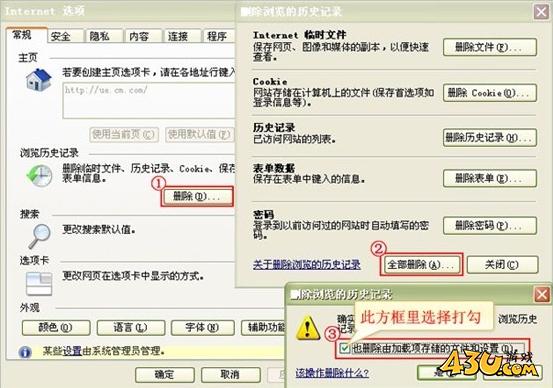Image resolution: width=553 pixels, height=388 pixels.
Task: Toggle the also delete add-on files checkbox
Action: (345, 349)
